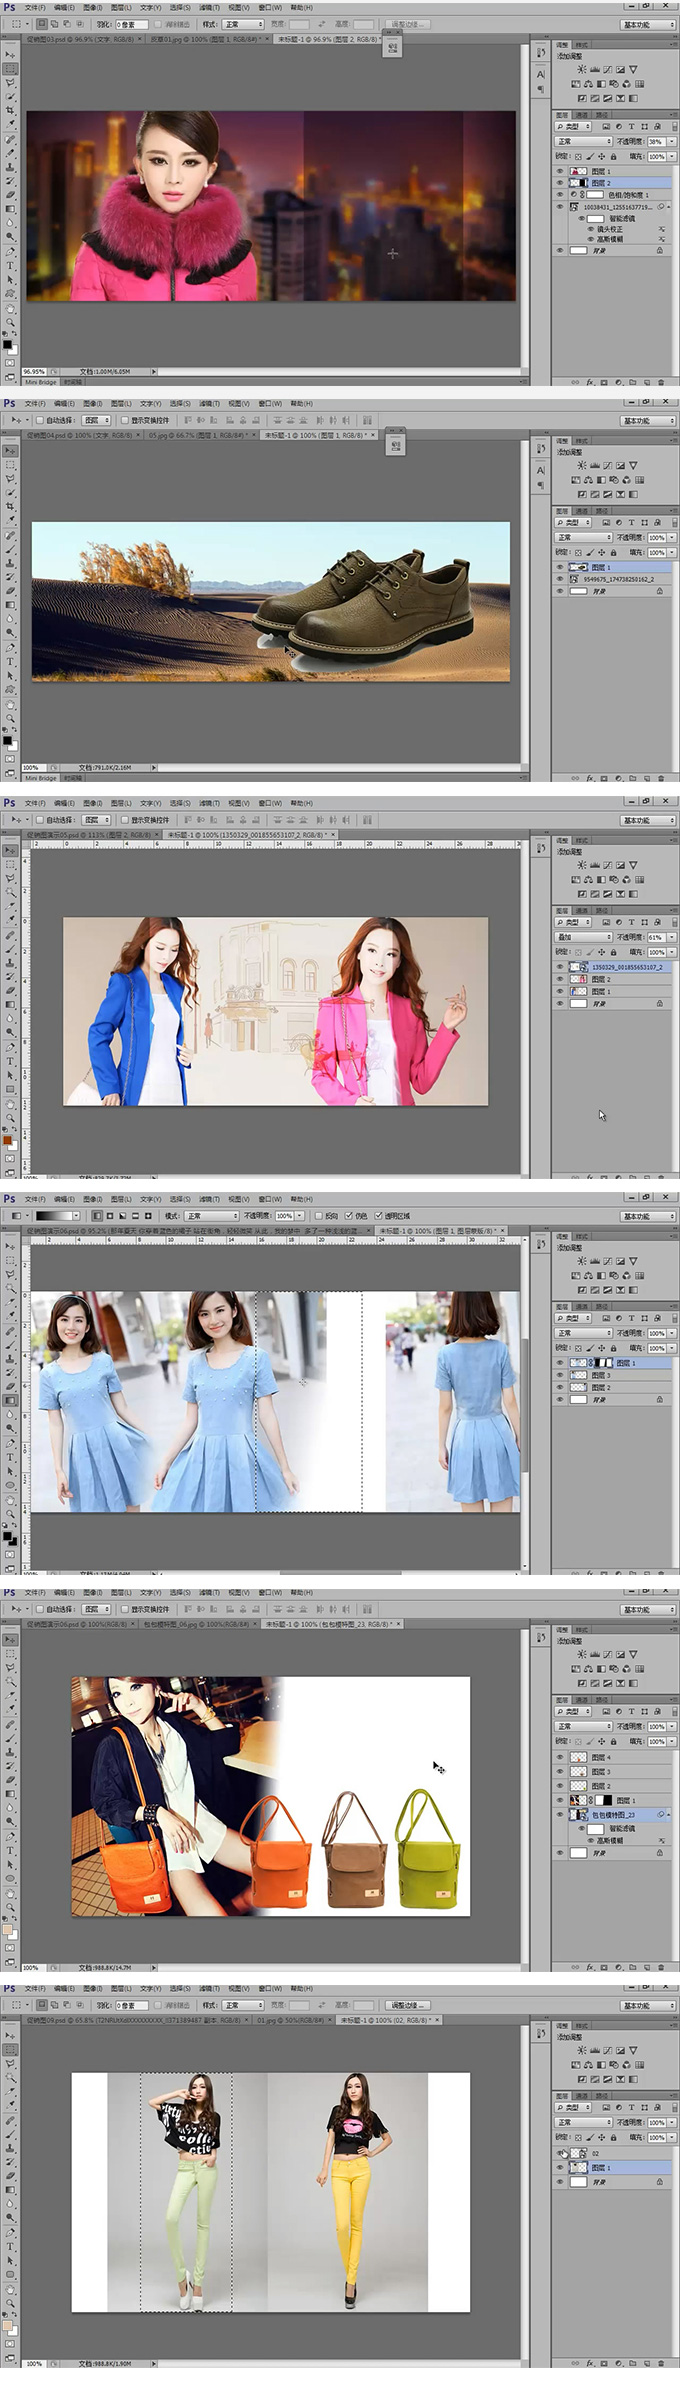Open 基本功能 workspace dropdown in fur coat window
Screen dimensions: 680x2381
tap(648, 24)
